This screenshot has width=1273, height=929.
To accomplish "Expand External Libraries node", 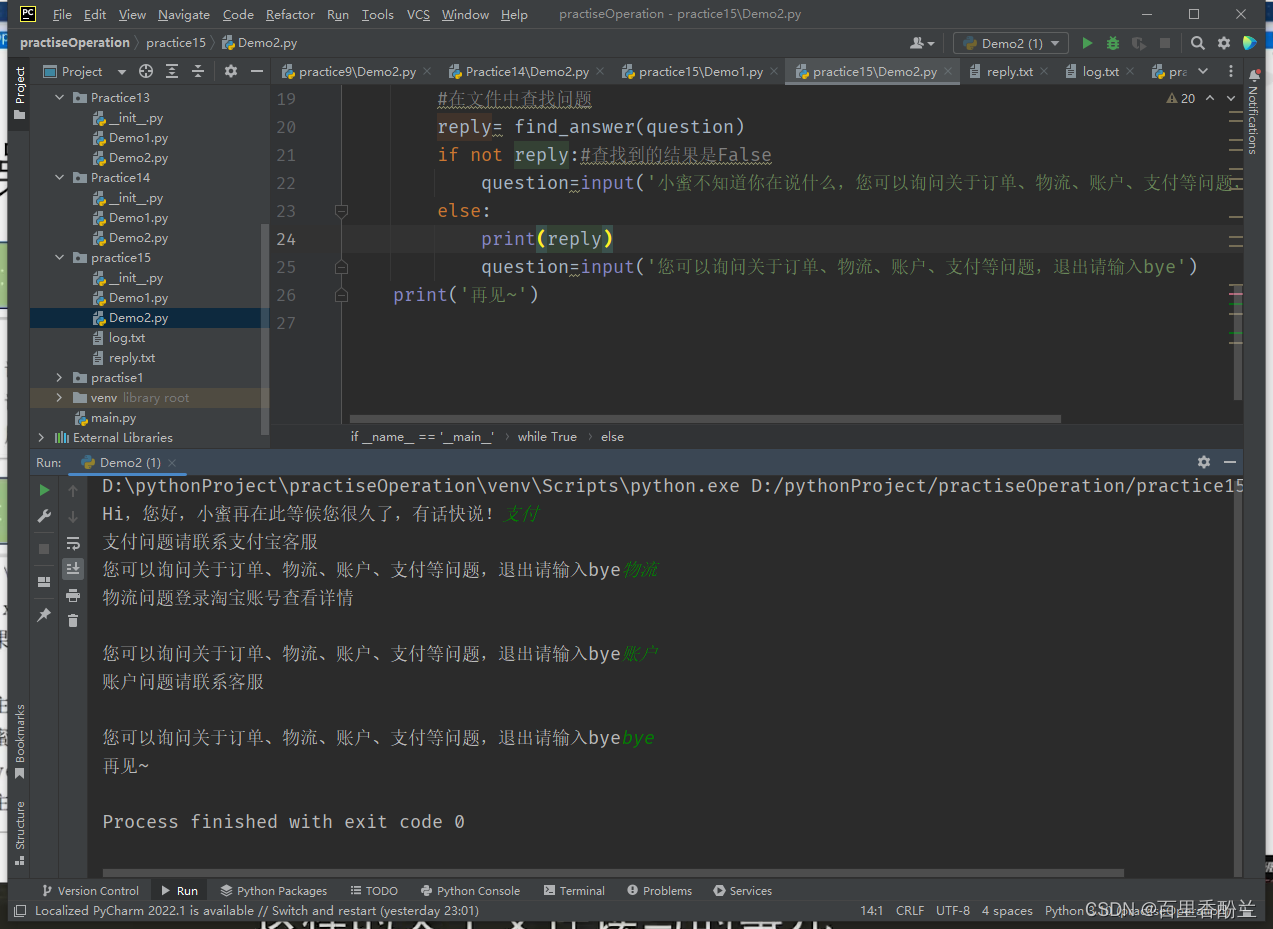I will click(x=41, y=437).
